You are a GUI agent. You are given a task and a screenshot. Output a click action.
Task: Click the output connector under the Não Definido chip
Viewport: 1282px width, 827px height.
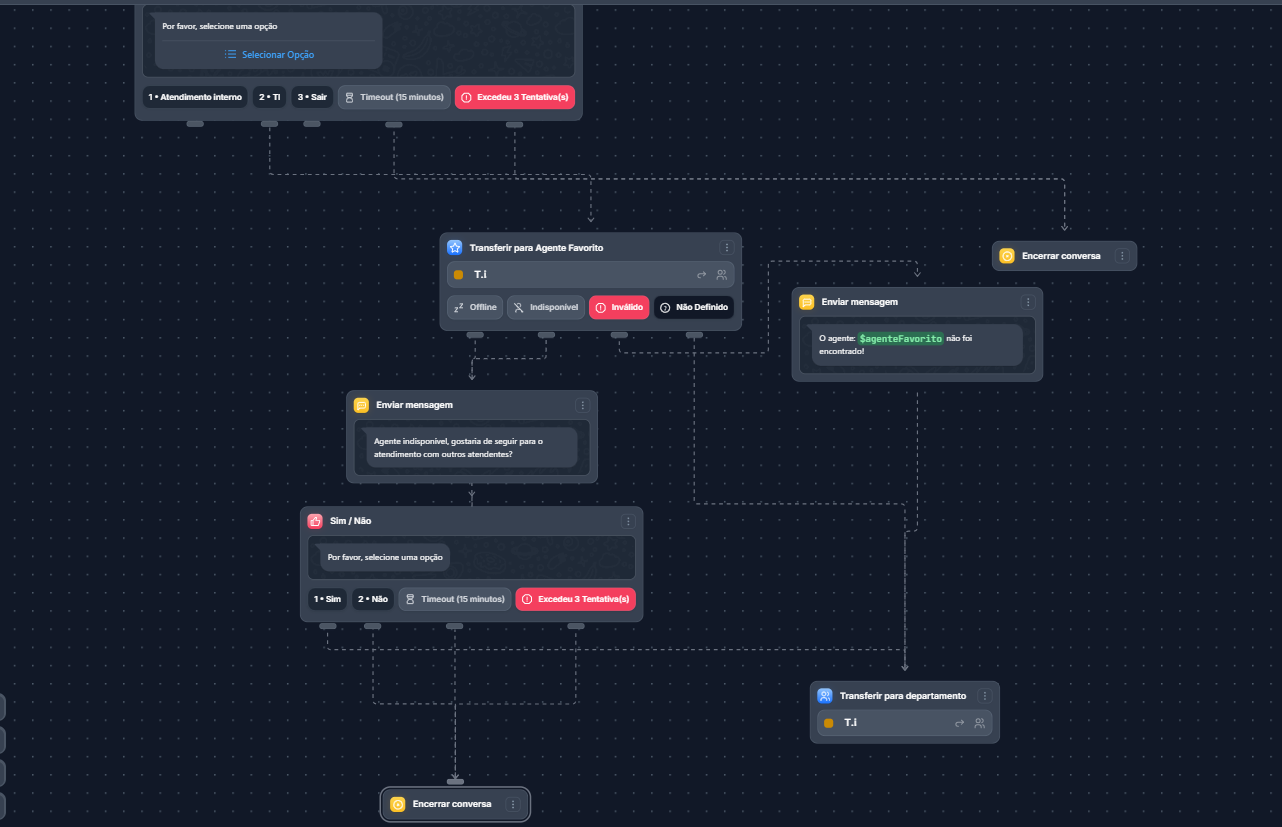(694, 335)
